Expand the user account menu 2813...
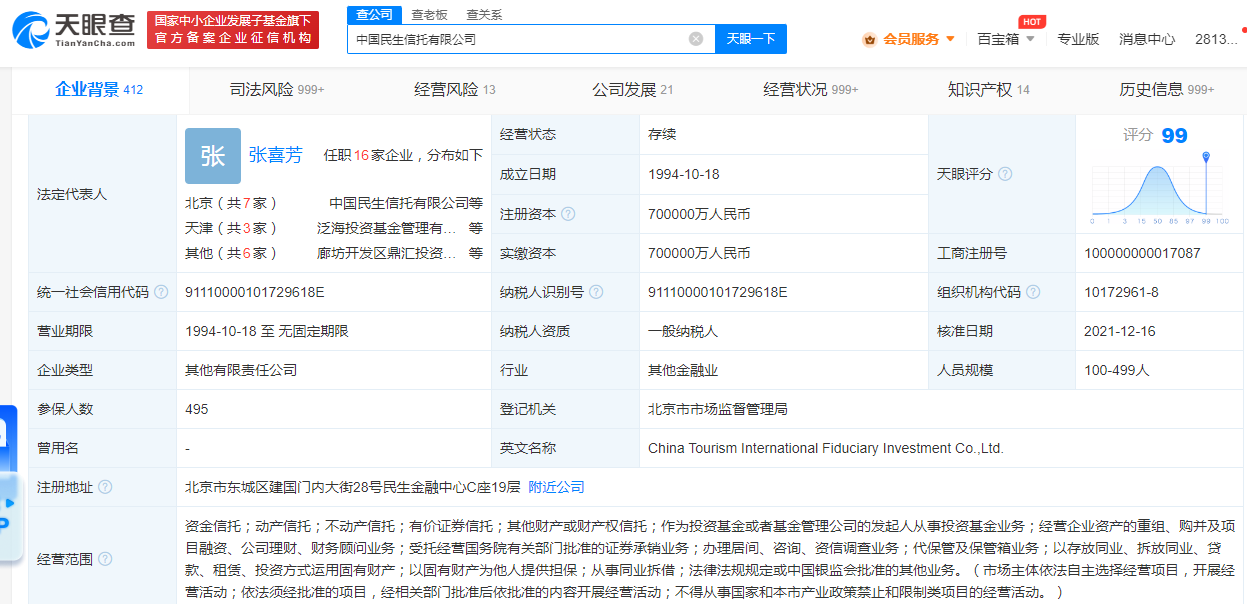 [1218, 39]
